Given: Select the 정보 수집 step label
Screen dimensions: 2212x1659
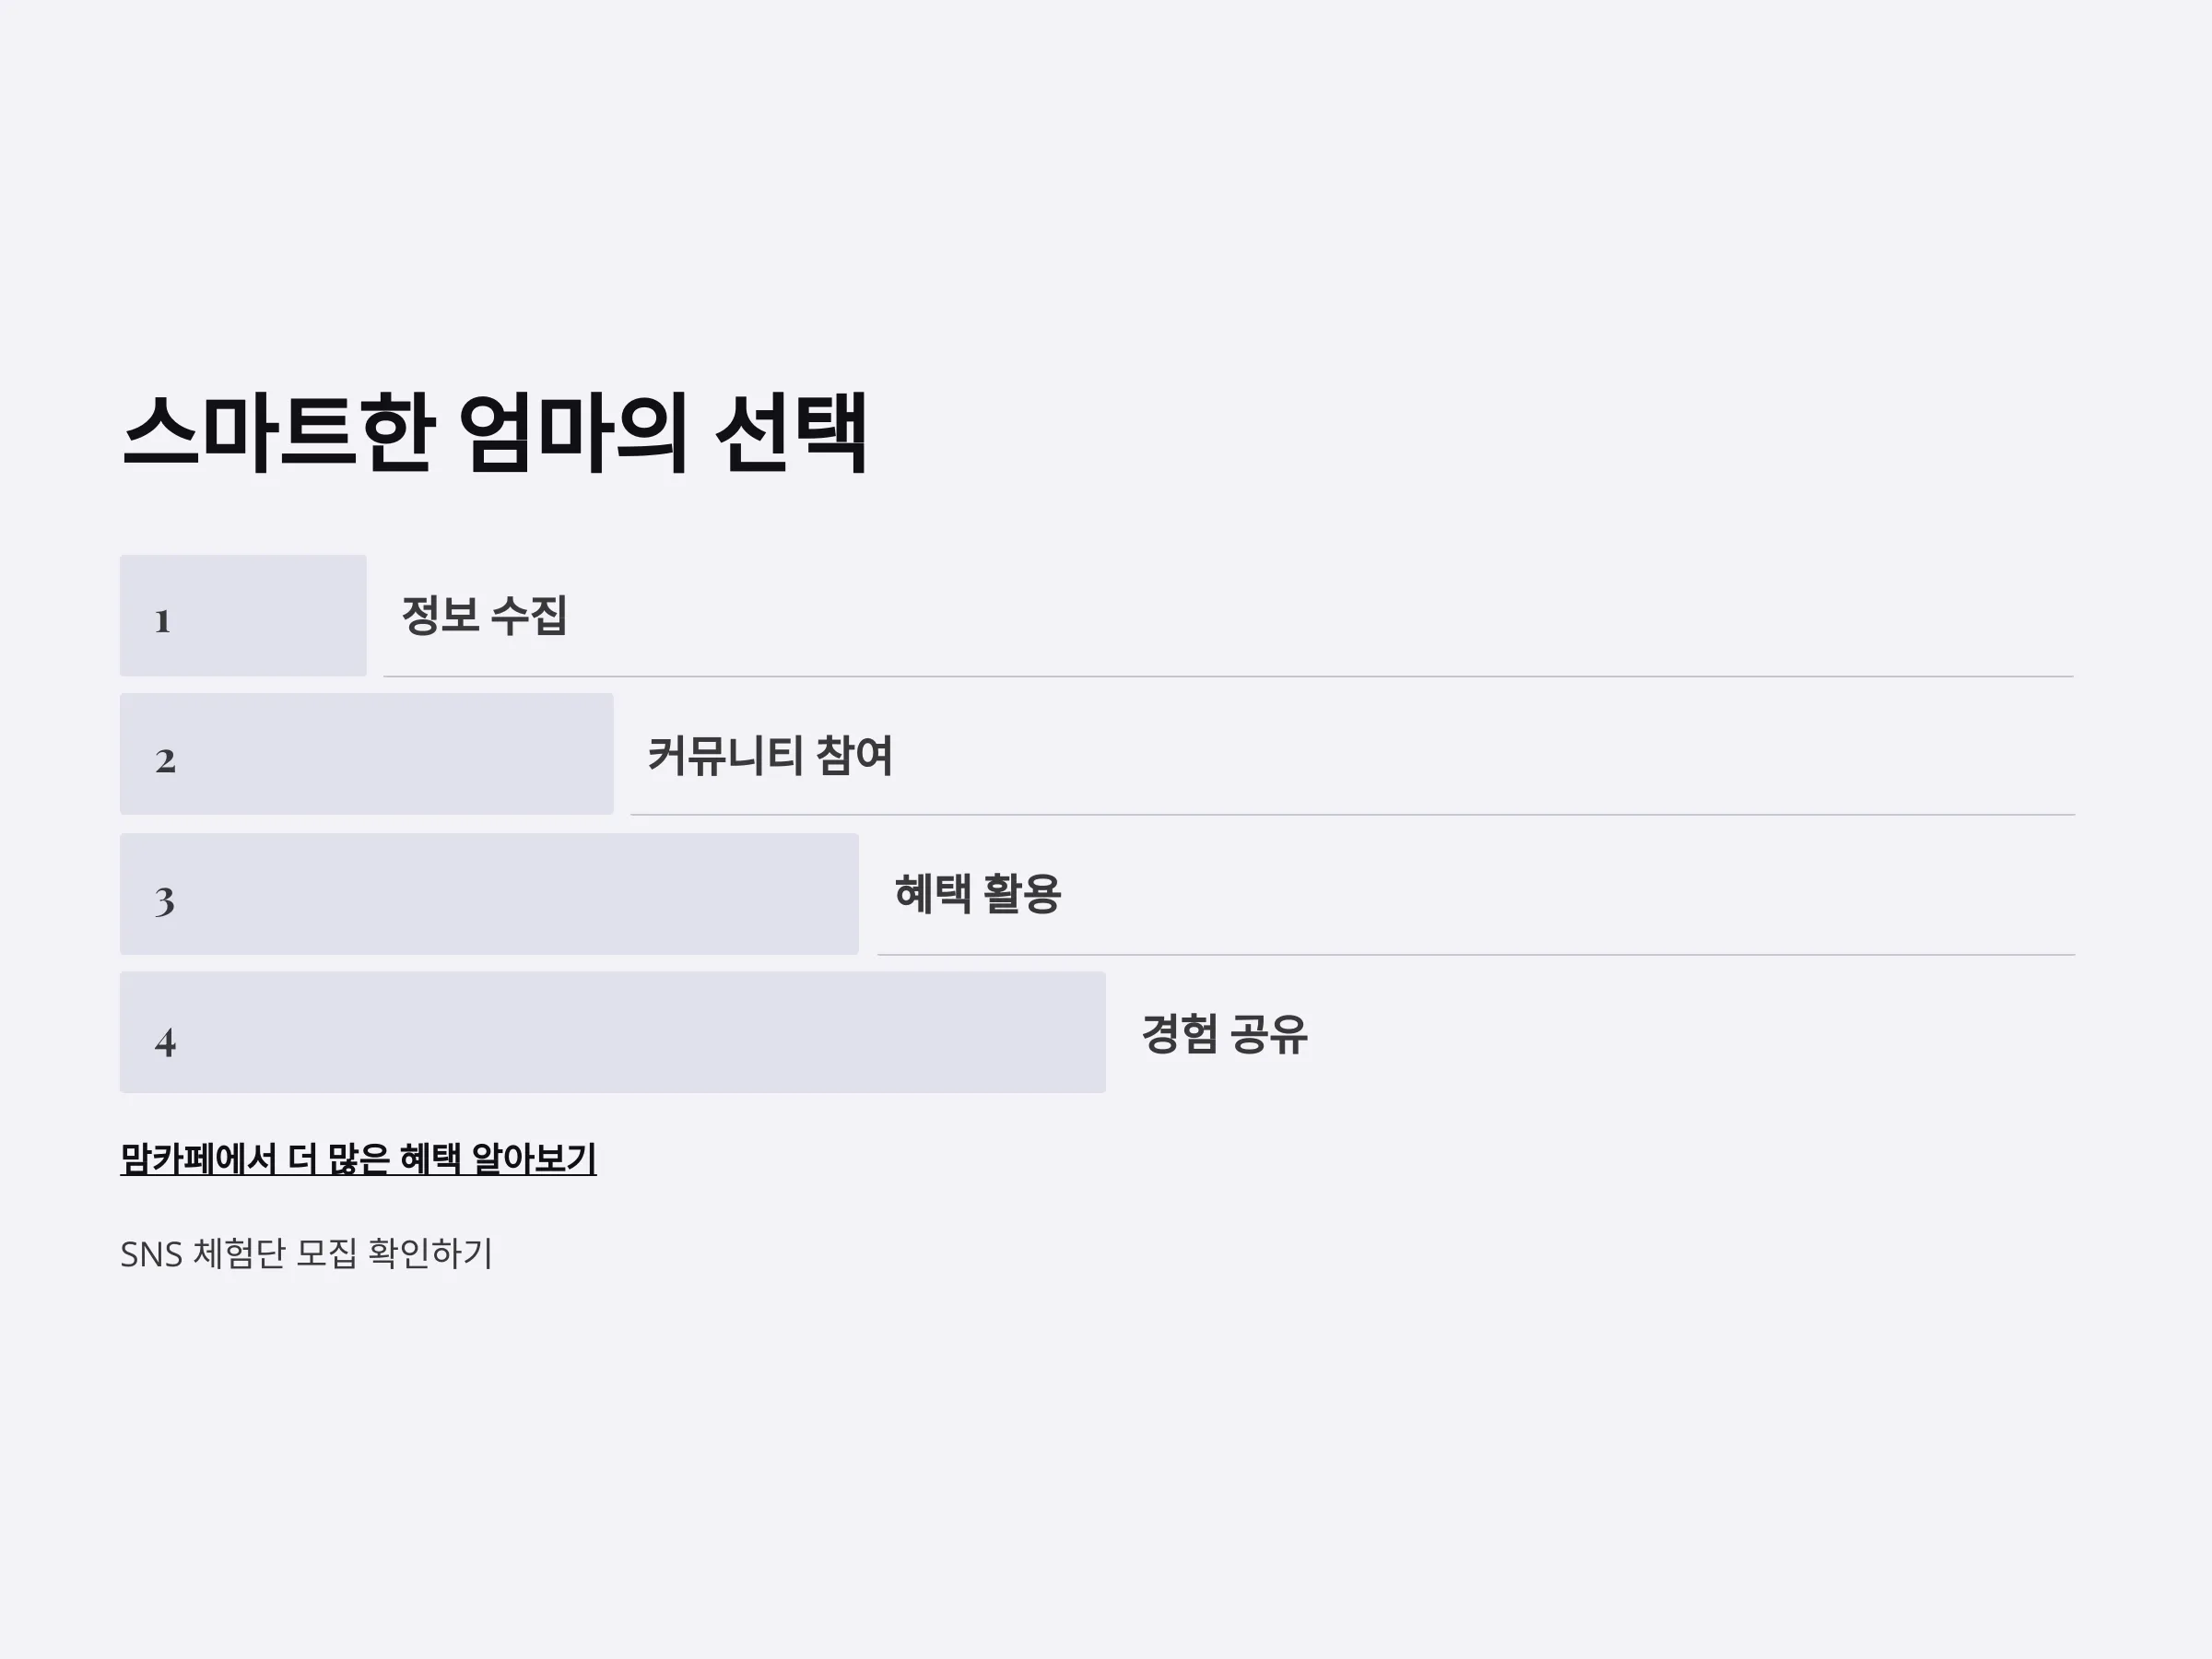Looking at the screenshot, I should 484,615.
